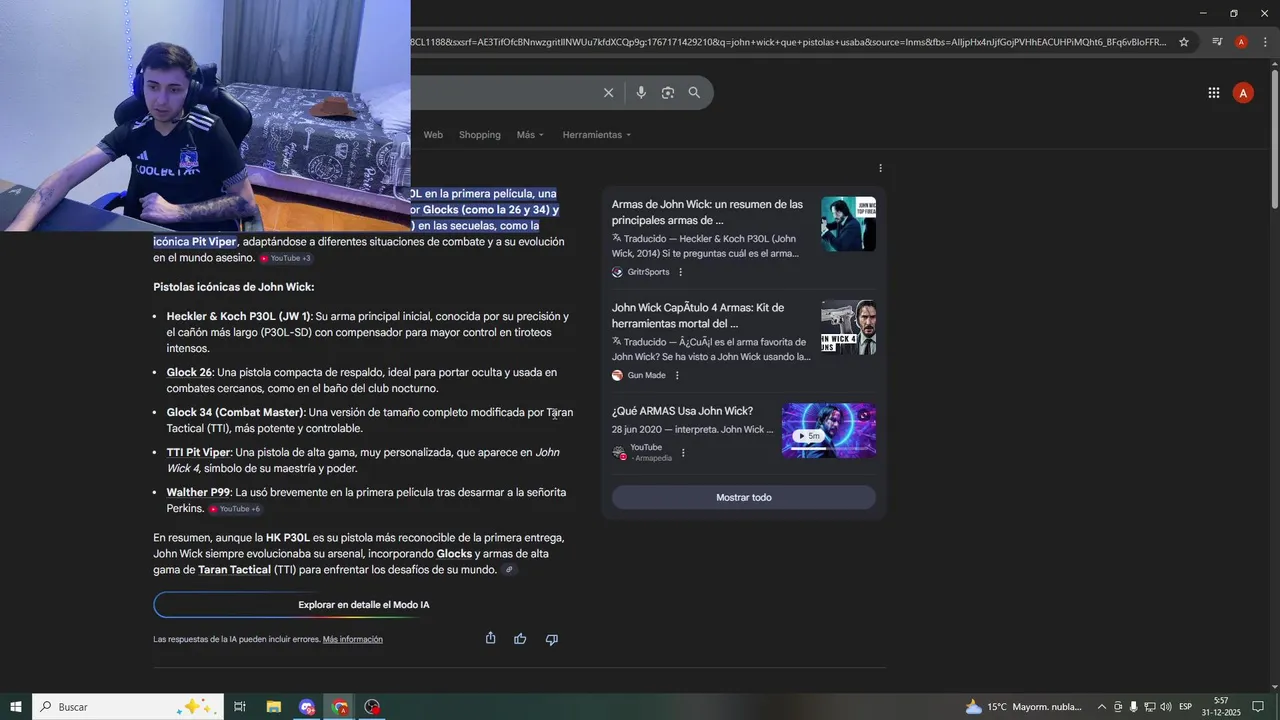Open AI overview three-dot options

(x=880, y=168)
